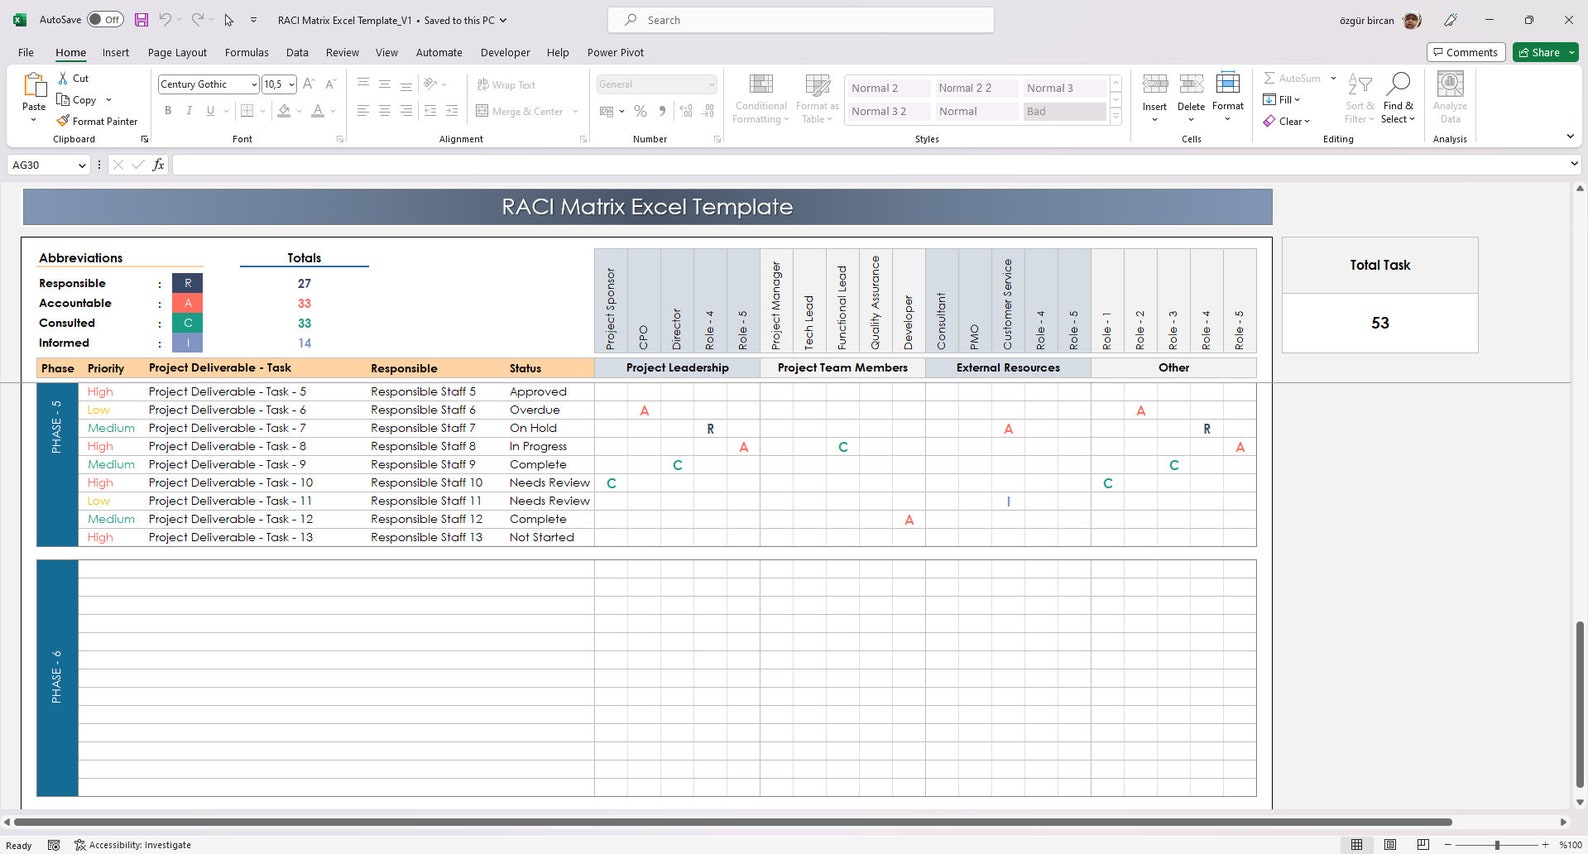Click status cell "Overdue"
The height and width of the screenshot is (854, 1588).
pos(535,410)
